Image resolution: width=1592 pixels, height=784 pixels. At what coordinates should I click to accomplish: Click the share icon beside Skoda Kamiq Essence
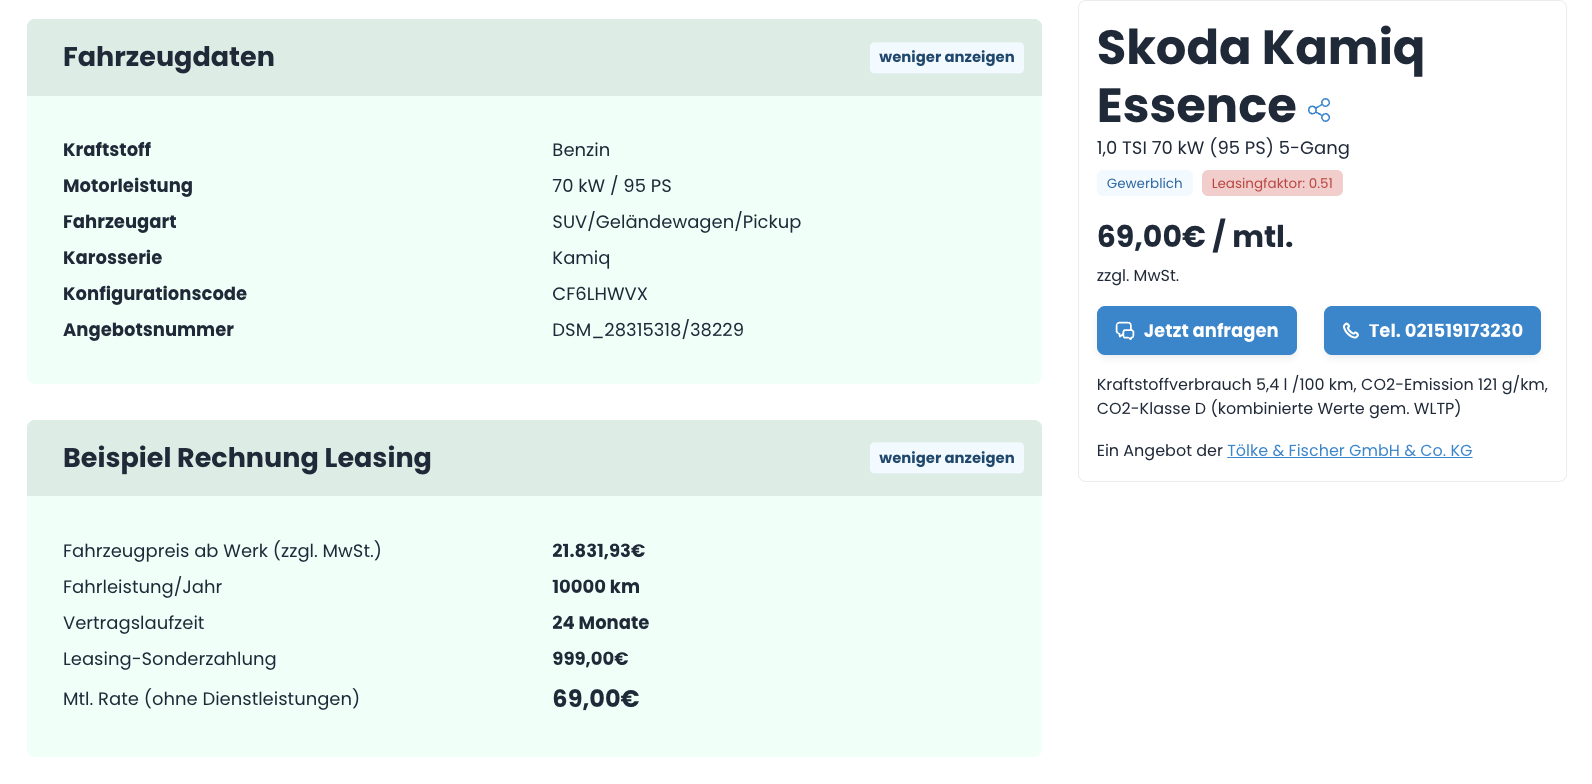tap(1319, 110)
